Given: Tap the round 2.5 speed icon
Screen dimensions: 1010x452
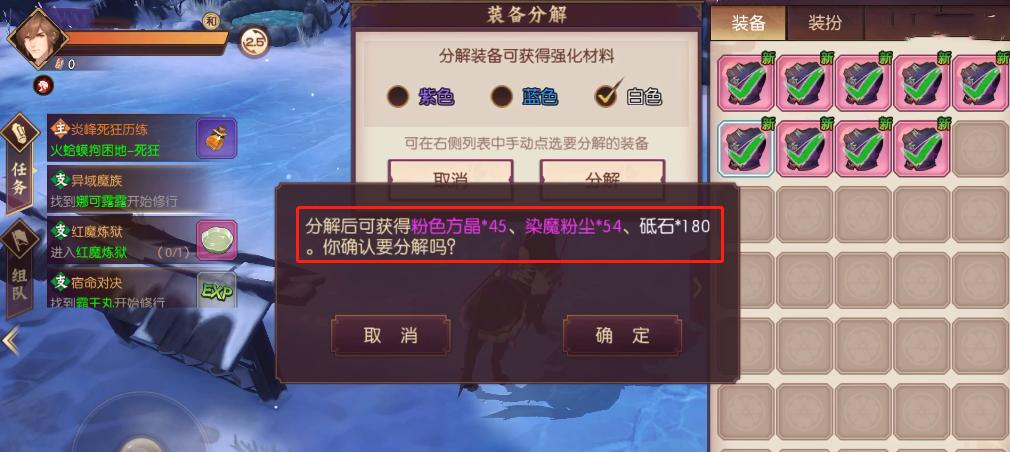Looking at the screenshot, I should pyautogui.click(x=254, y=42).
